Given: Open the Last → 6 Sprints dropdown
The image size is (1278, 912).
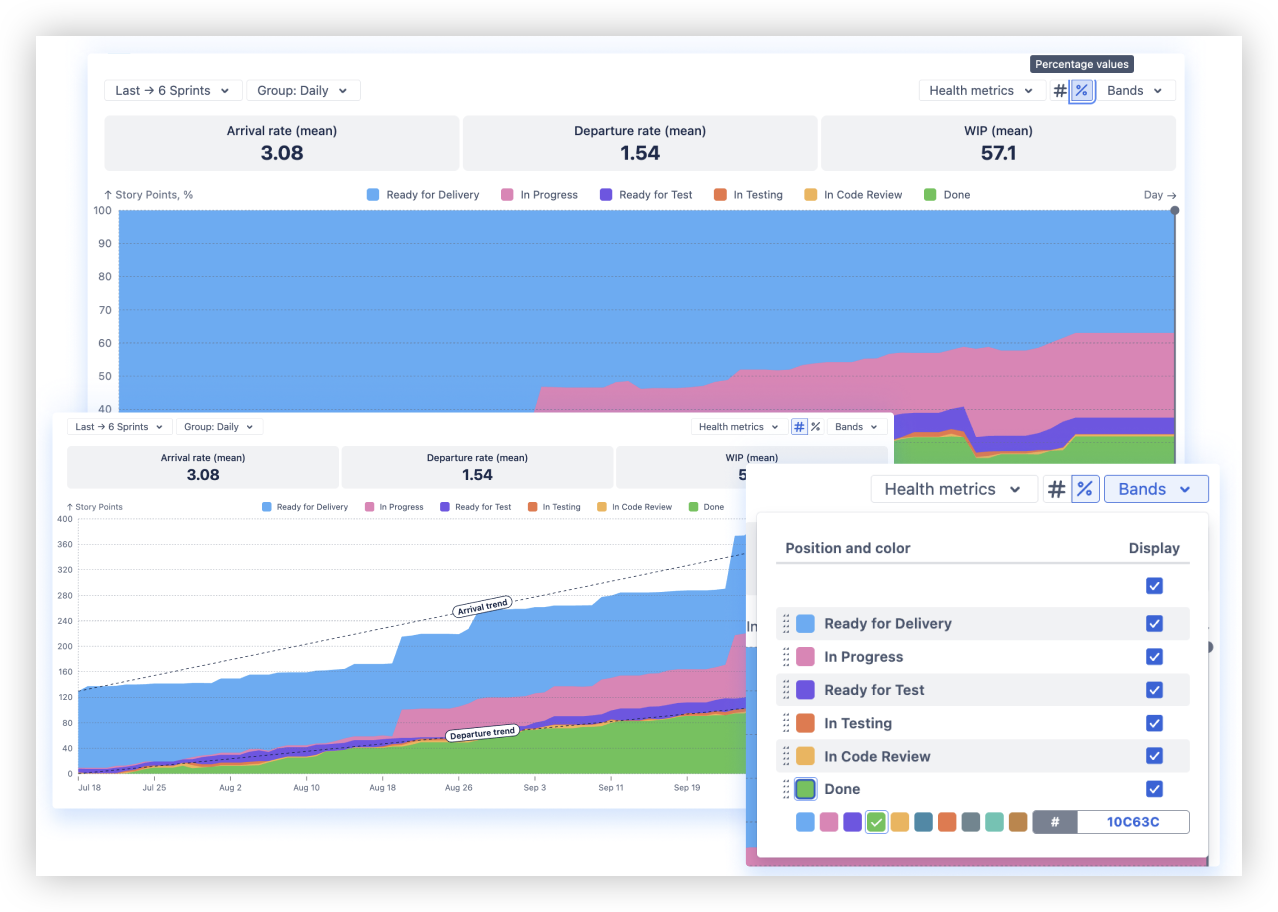Looking at the screenshot, I should coord(172,90).
